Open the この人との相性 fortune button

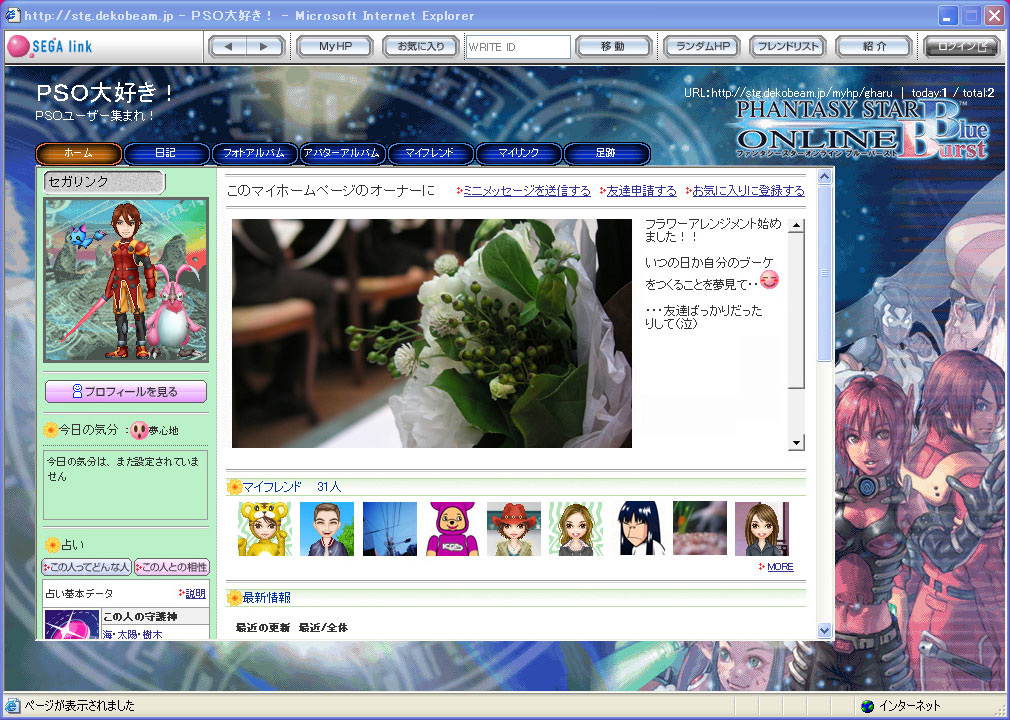[x=171, y=567]
